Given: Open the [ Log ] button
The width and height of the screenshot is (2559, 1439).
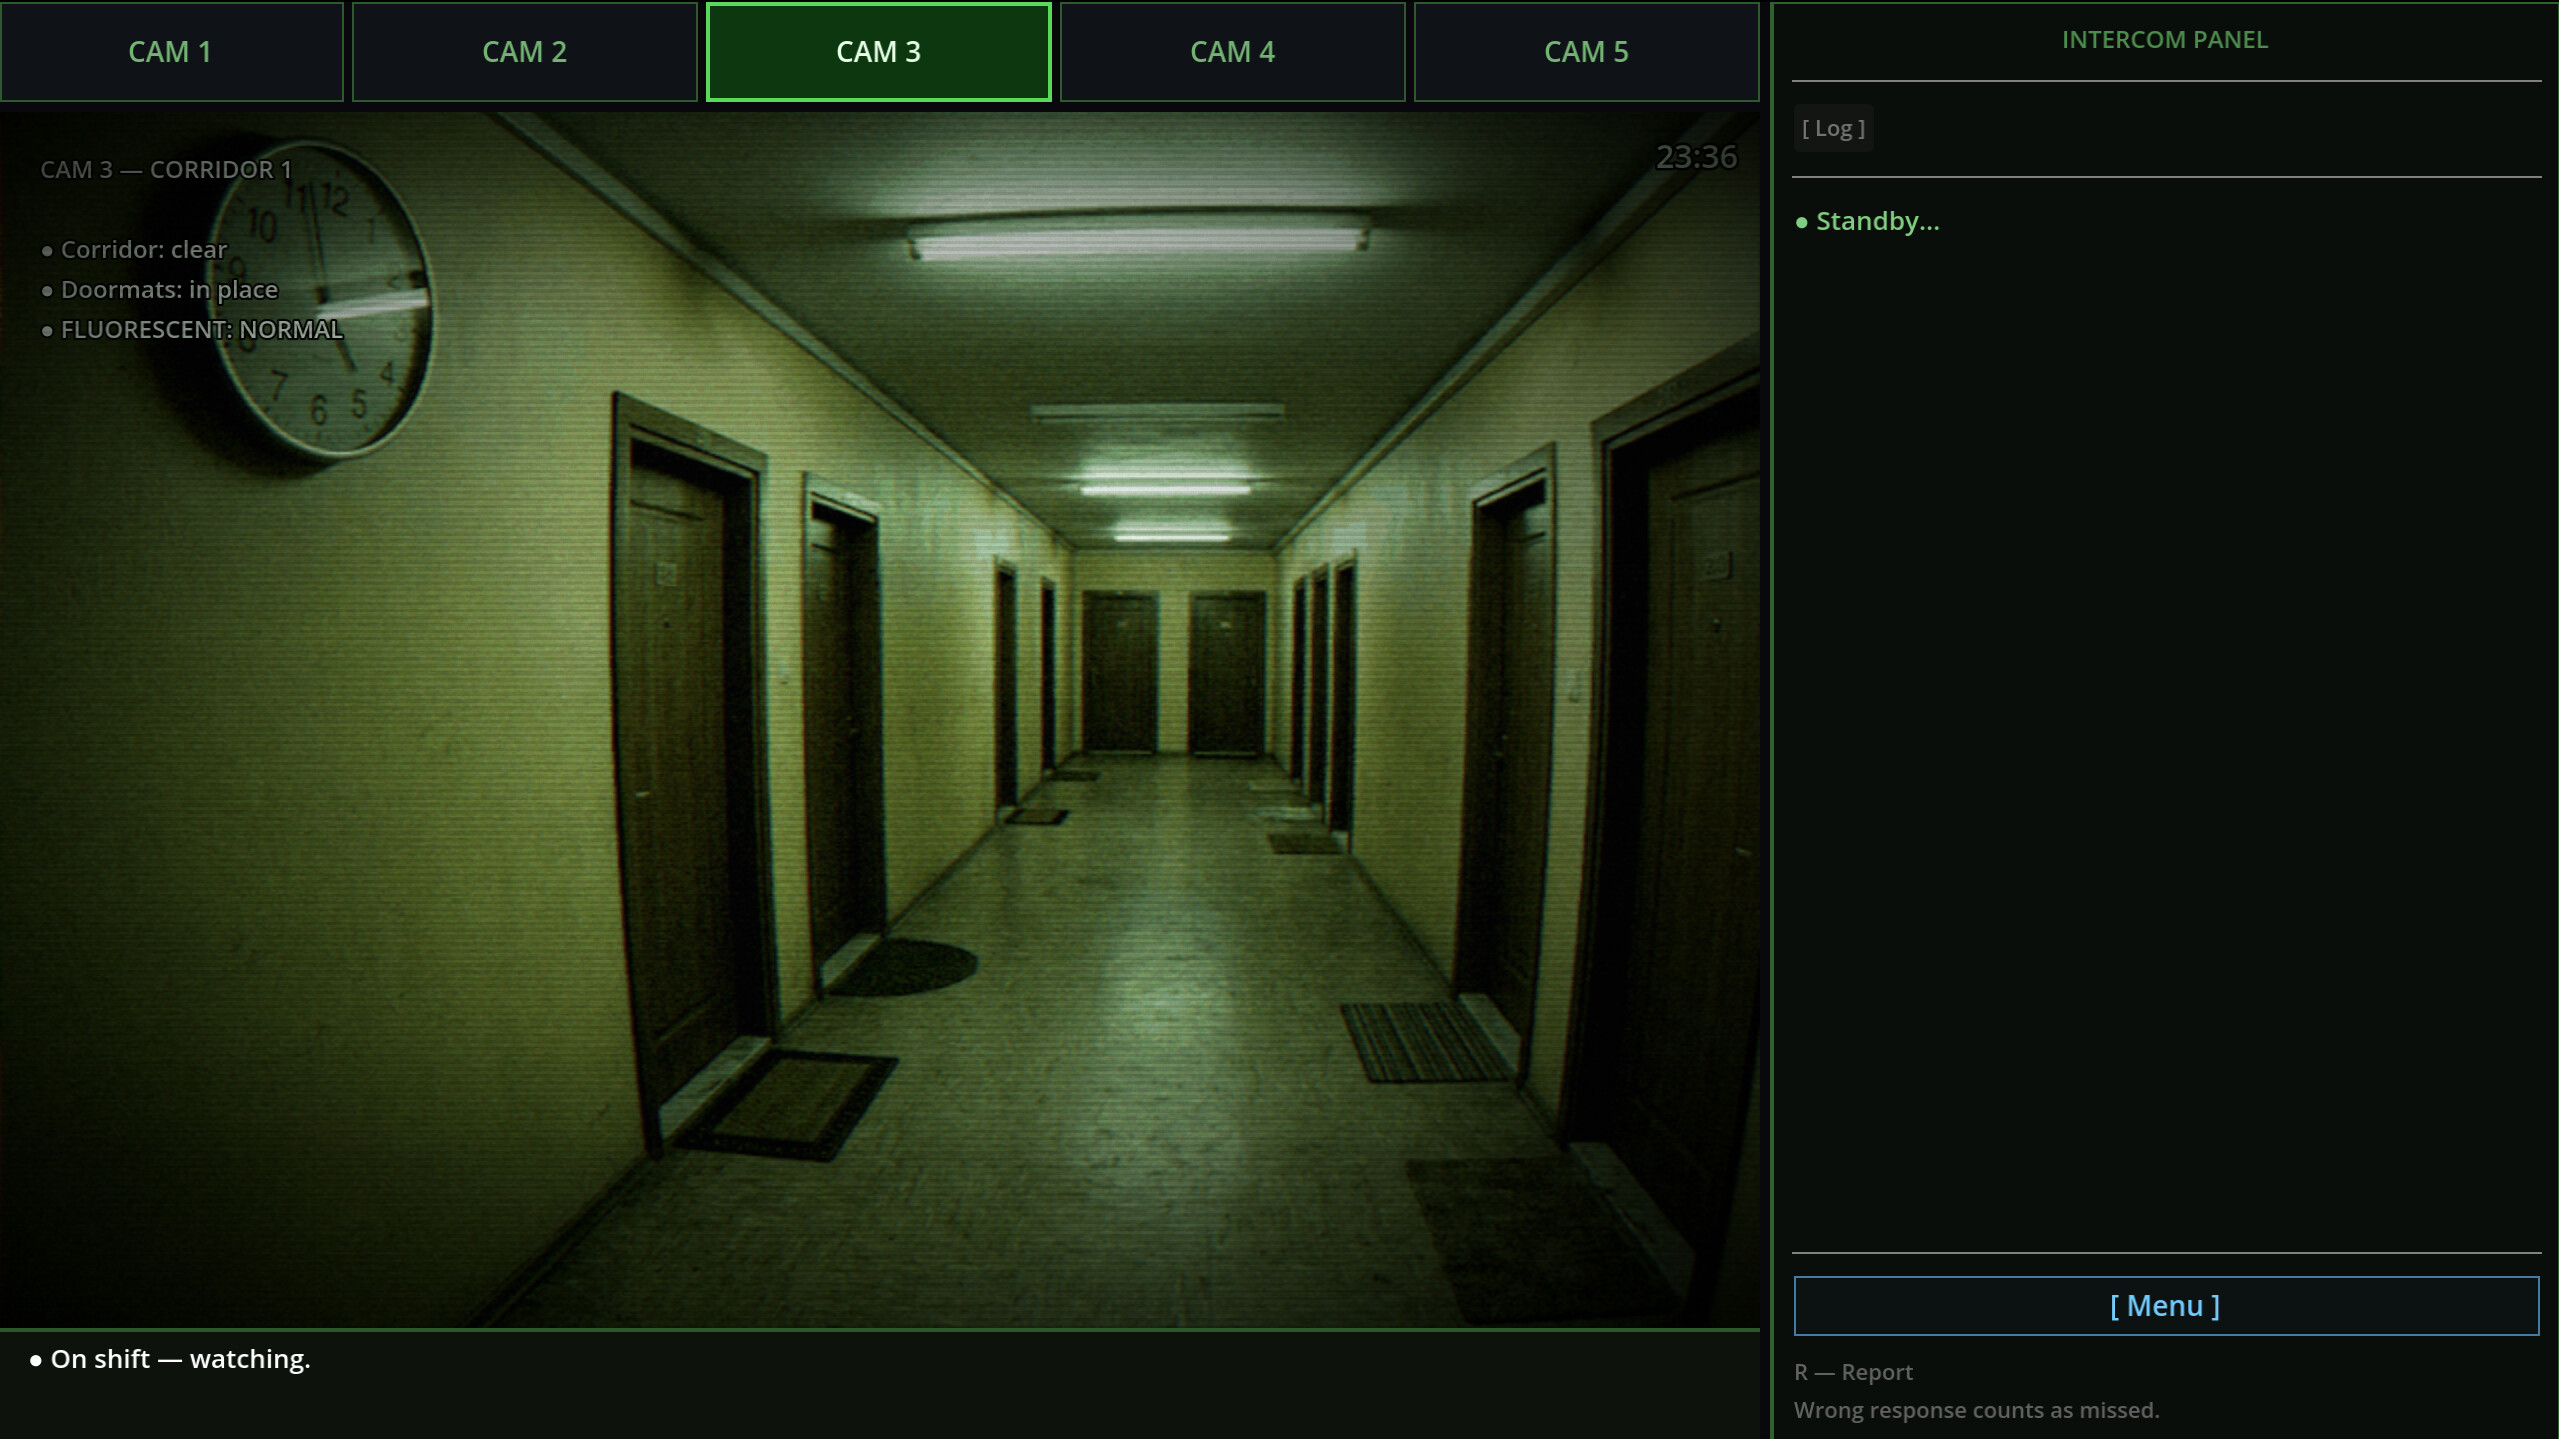Looking at the screenshot, I should [1833, 128].
